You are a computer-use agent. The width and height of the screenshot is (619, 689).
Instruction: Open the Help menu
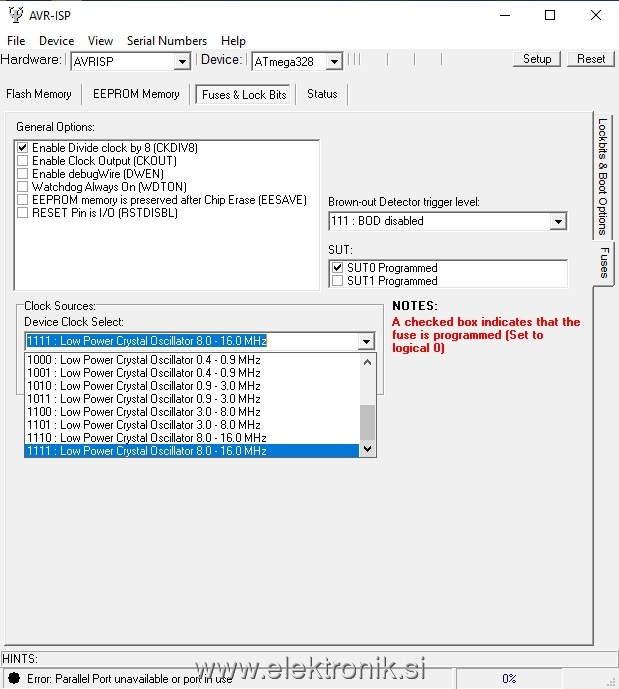[x=233, y=41]
